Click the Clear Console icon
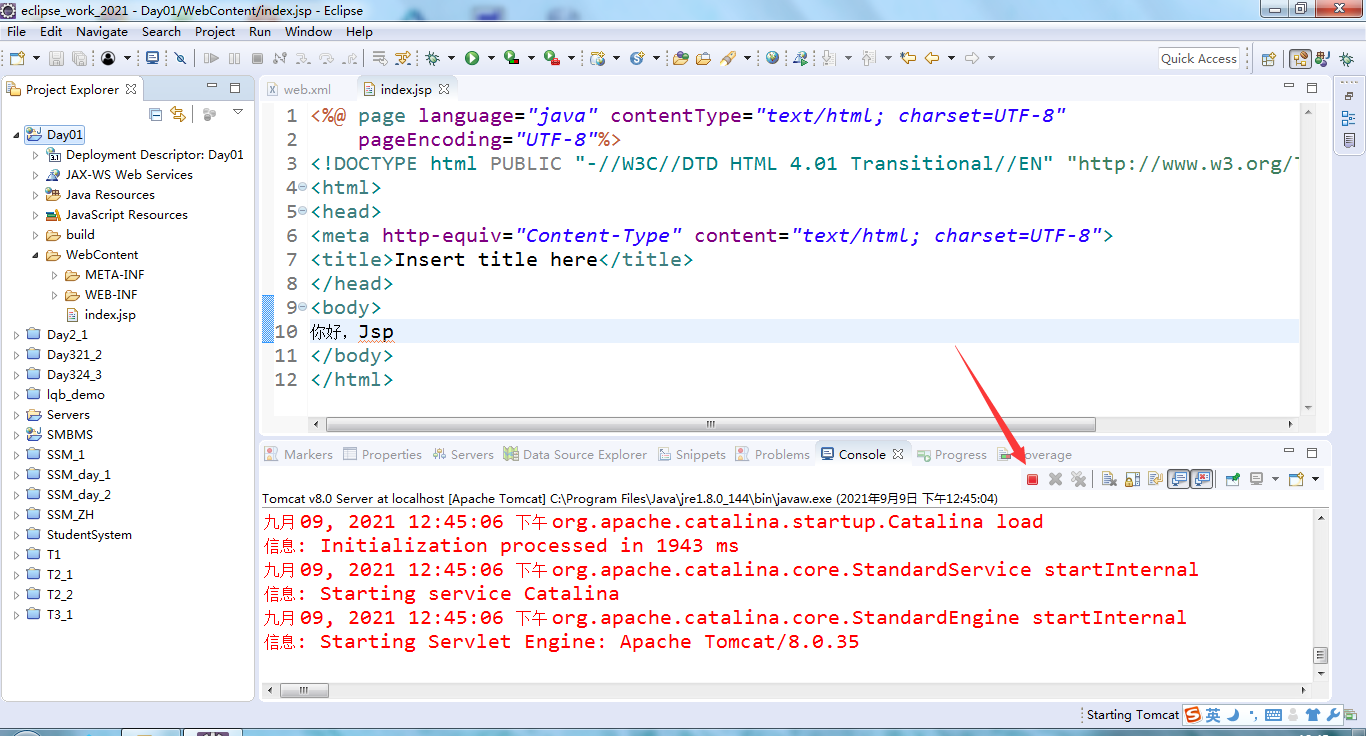This screenshot has width=1366, height=736. [x=1109, y=480]
